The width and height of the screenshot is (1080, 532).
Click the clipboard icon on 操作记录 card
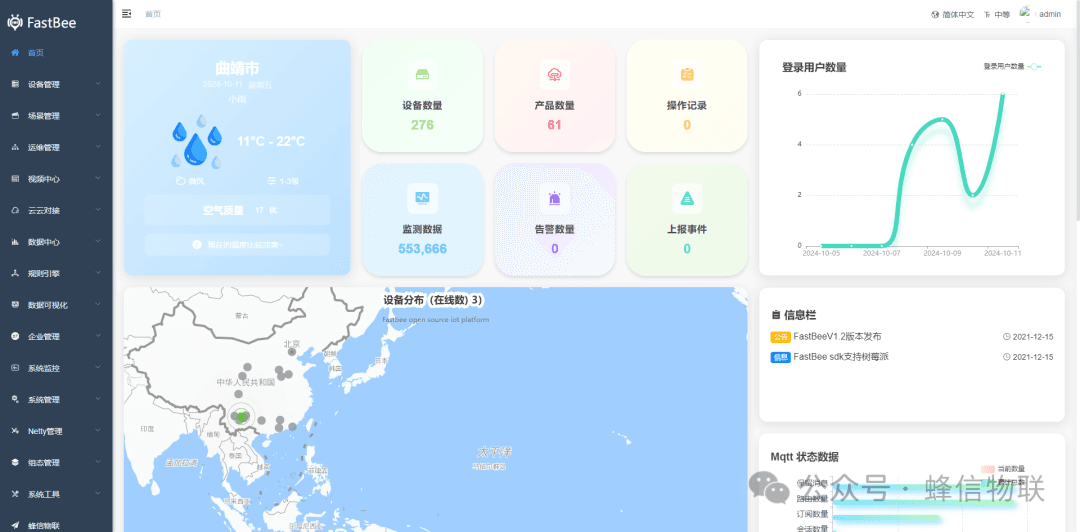coord(687,74)
